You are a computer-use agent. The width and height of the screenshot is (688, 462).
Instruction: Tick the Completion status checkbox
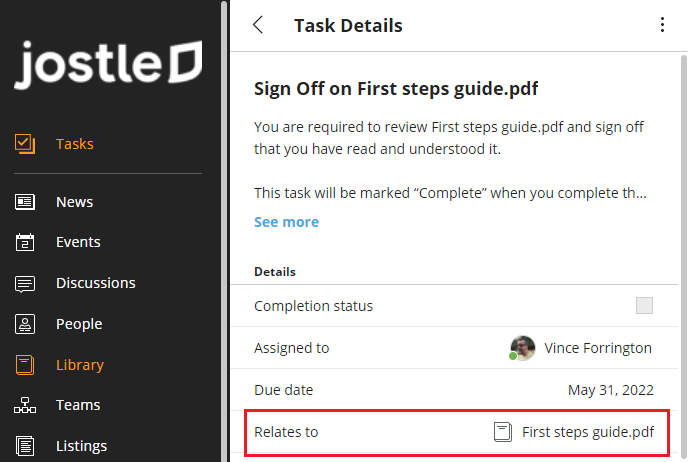tap(644, 306)
